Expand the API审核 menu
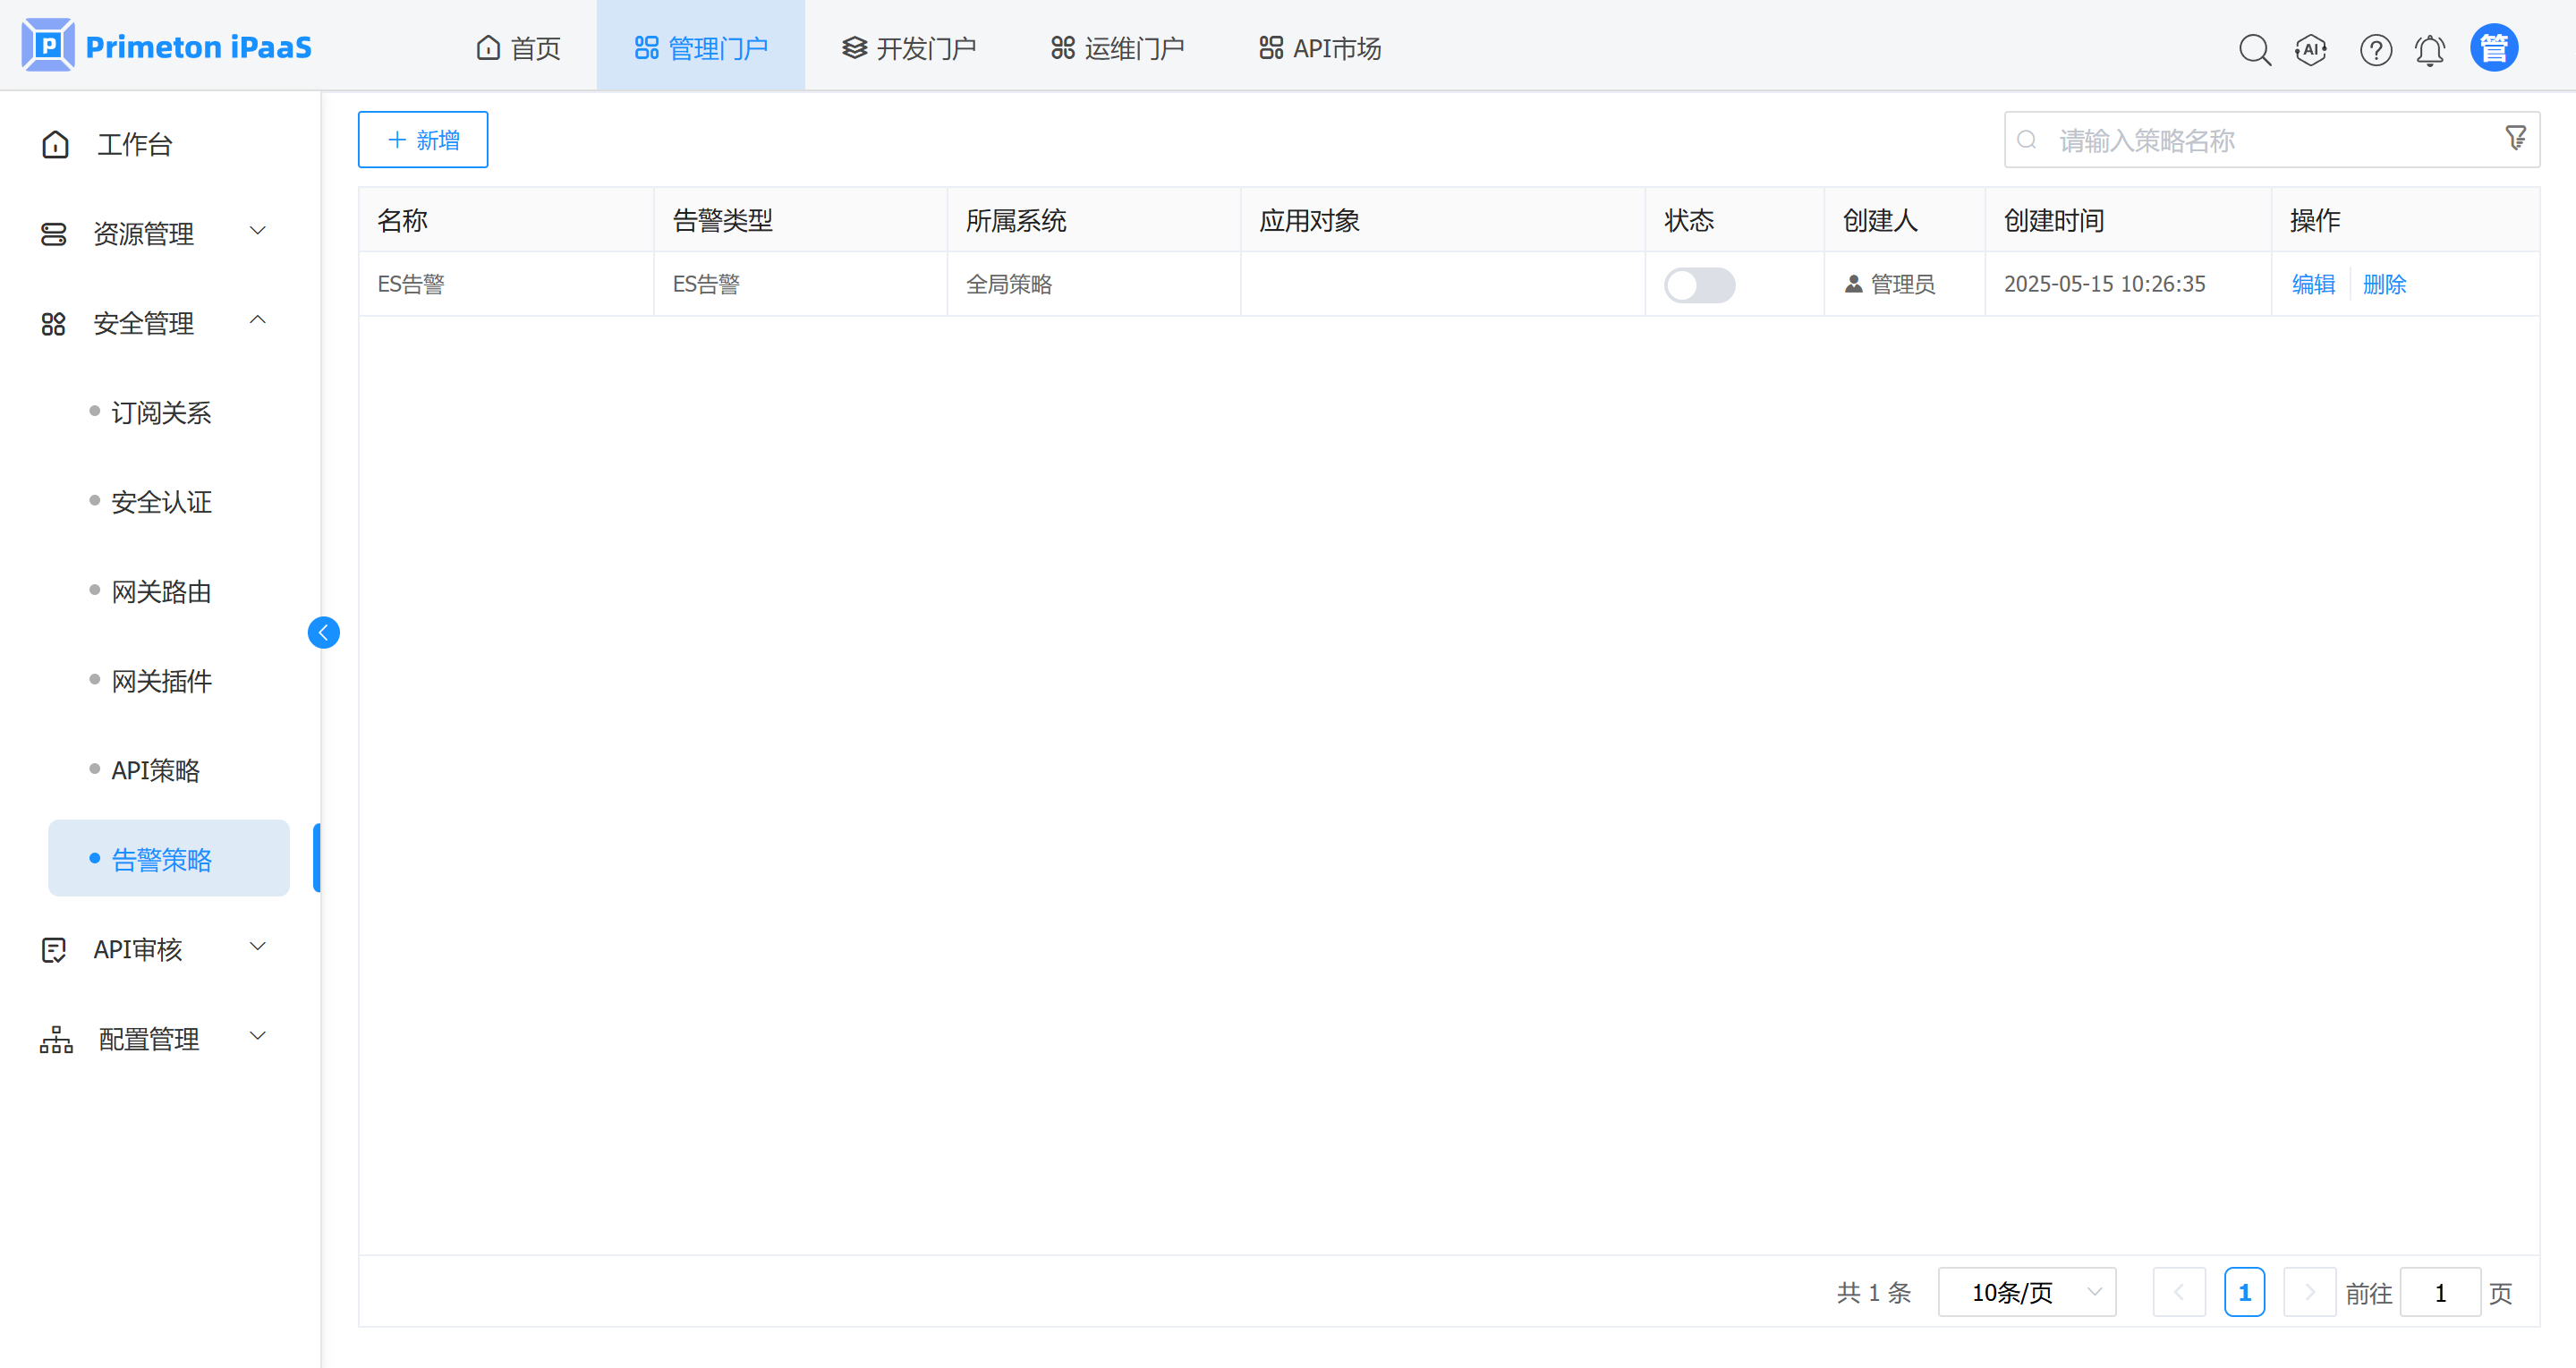This screenshot has height=1368, width=2576. click(154, 948)
